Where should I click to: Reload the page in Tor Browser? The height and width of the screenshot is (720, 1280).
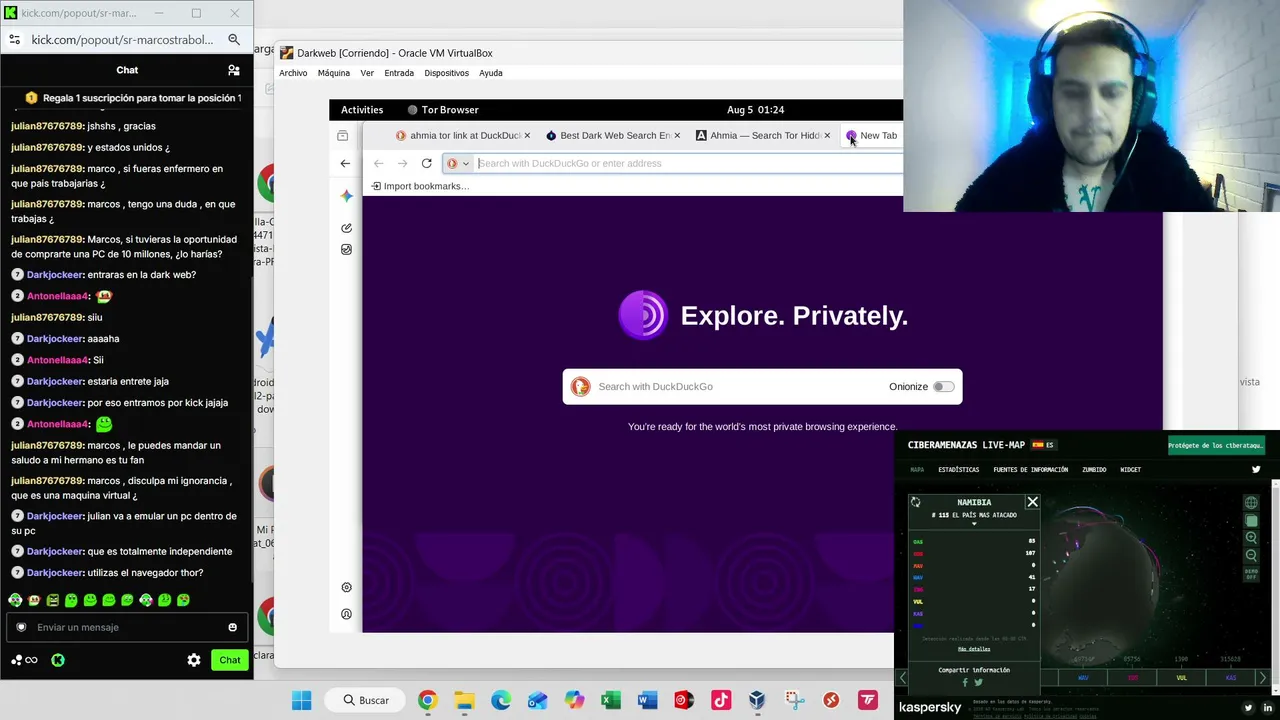427,163
